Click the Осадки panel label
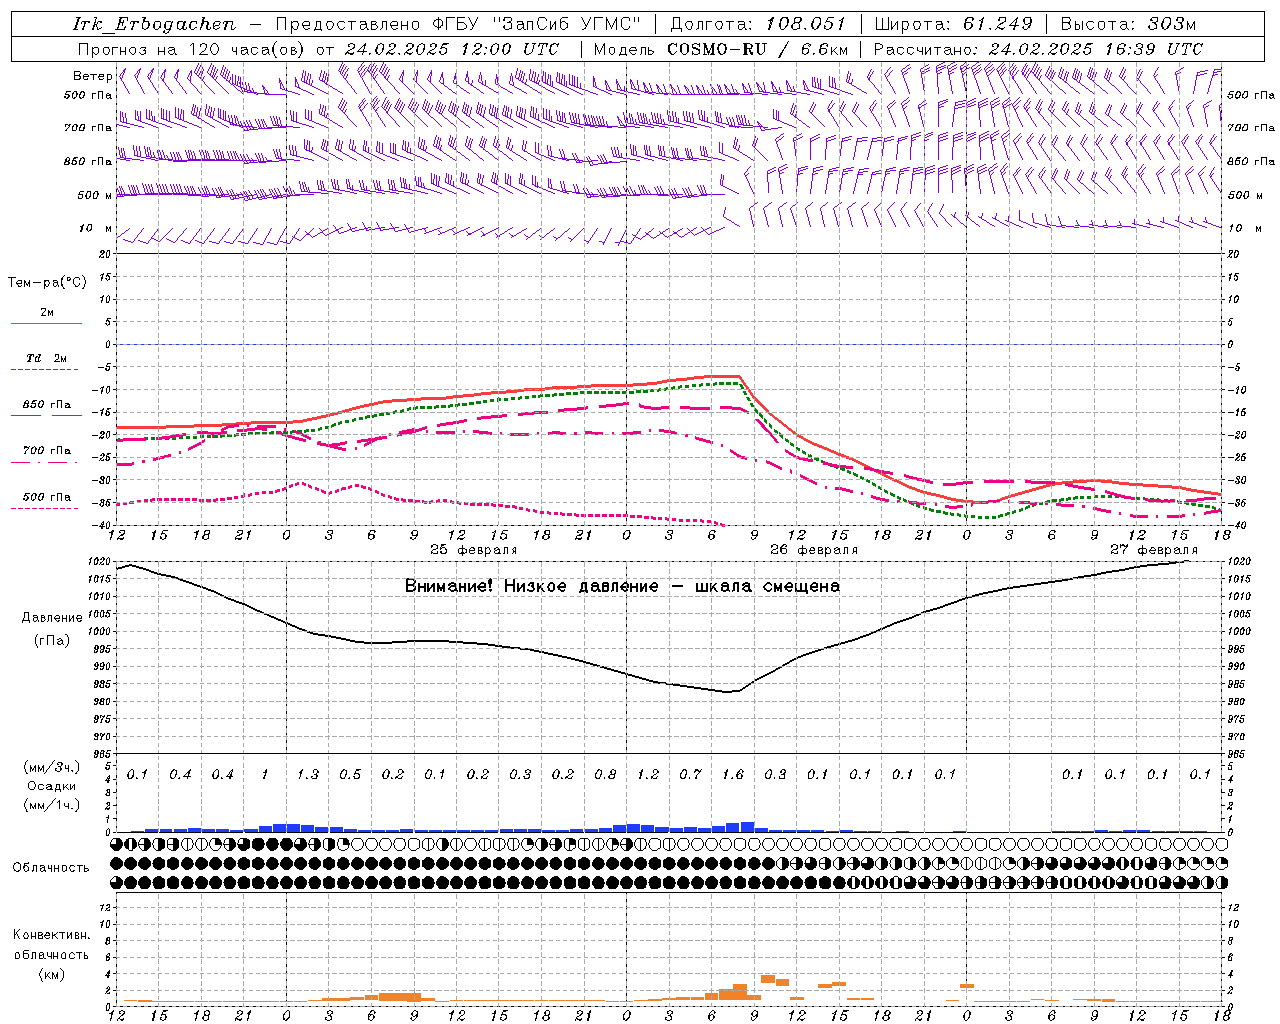The image size is (1280, 1024). 51,786
